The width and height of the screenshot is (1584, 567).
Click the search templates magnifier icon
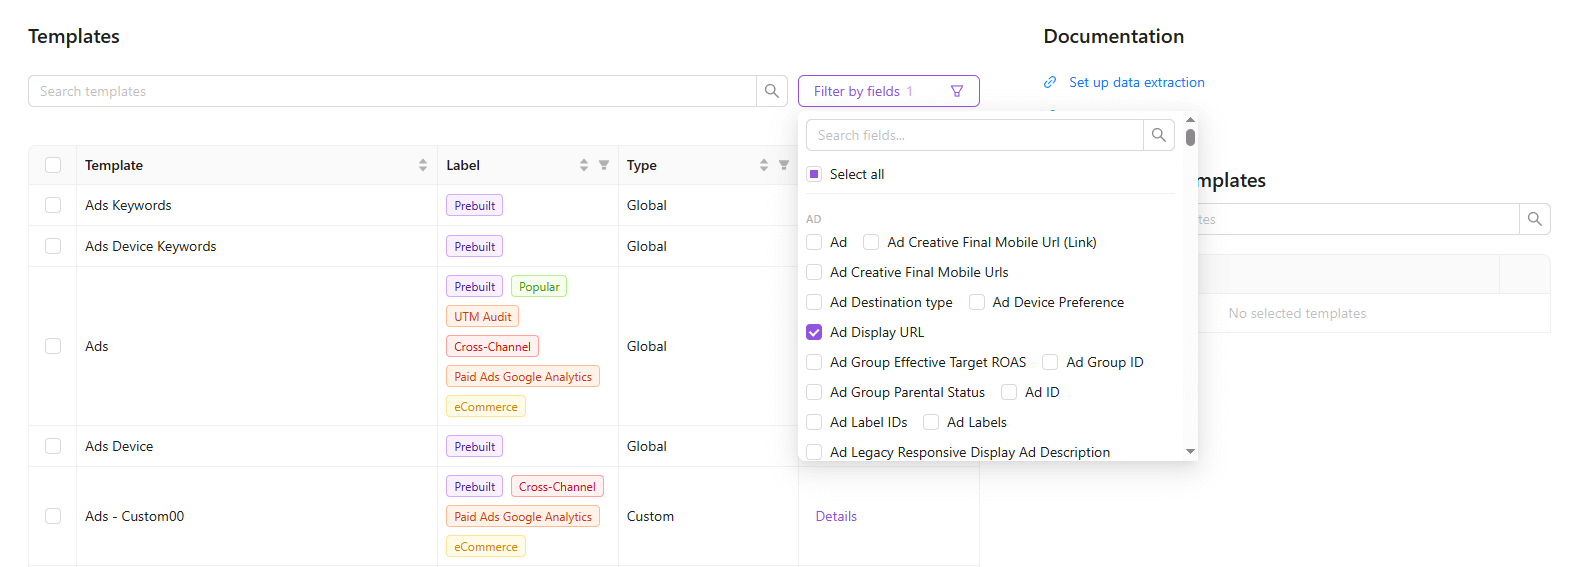(771, 91)
